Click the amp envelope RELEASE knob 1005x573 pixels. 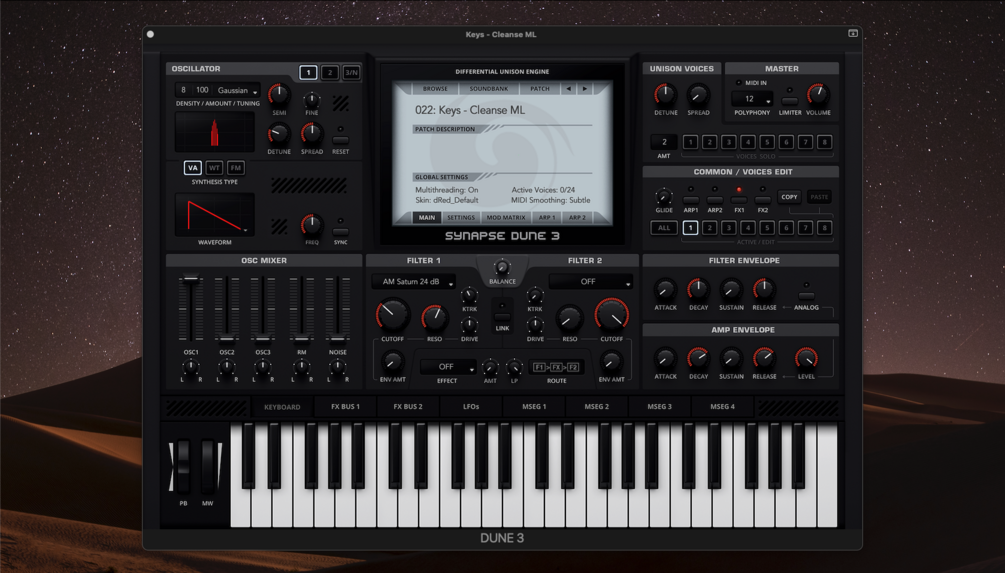click(x=763, y=359)
